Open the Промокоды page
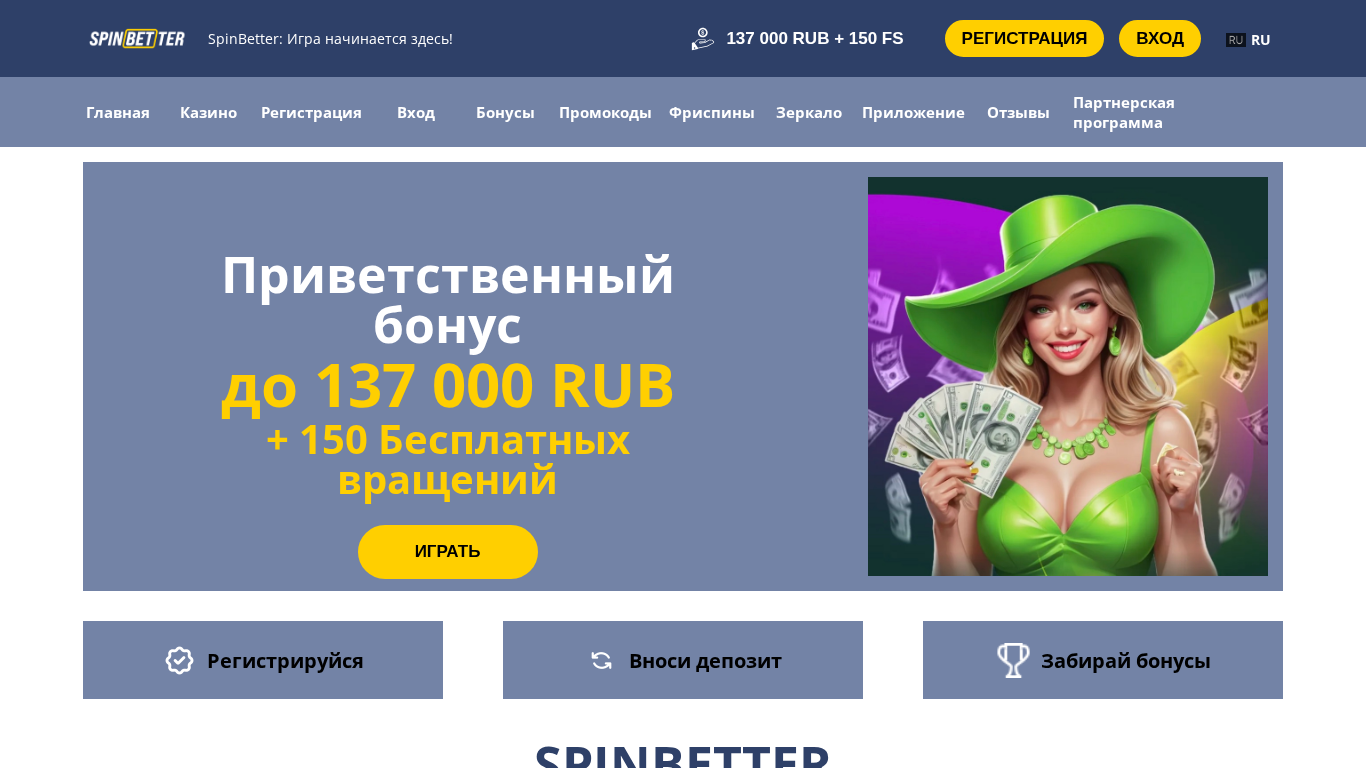This screenshot has height=768, width=1366. (605, 112)
